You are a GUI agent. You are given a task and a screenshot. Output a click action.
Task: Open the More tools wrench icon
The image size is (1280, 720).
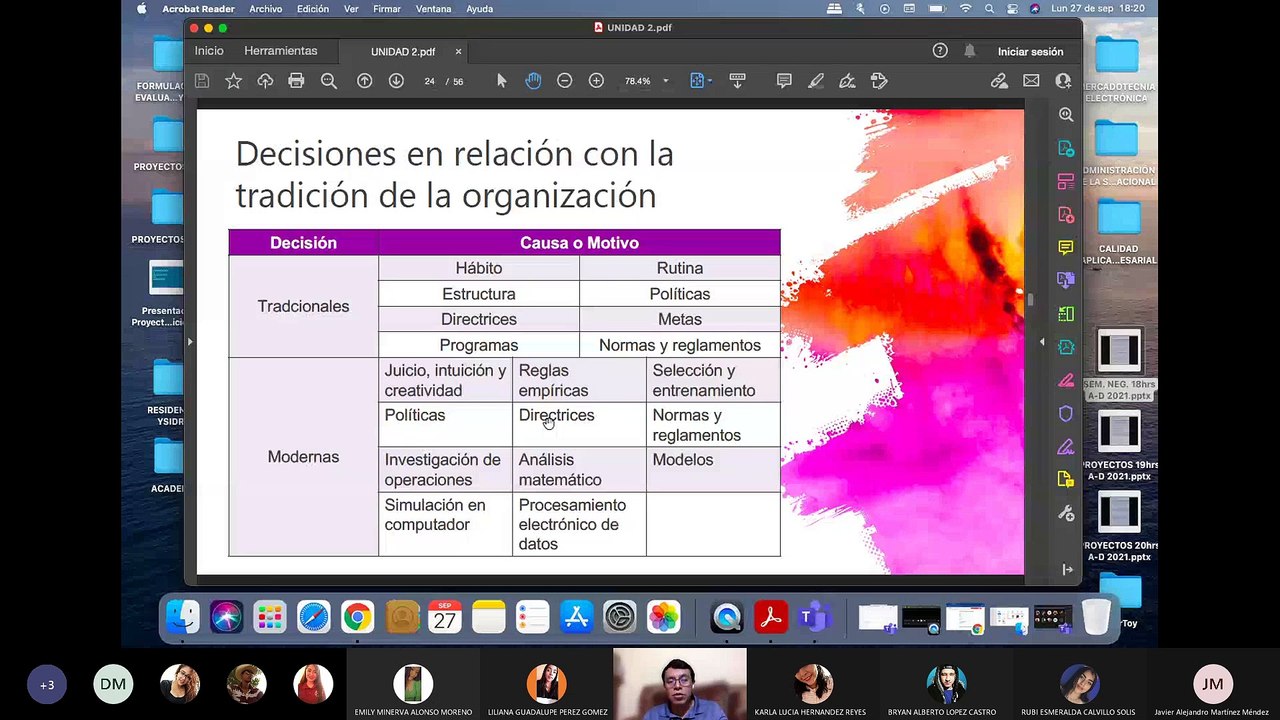click(1066, 513)
